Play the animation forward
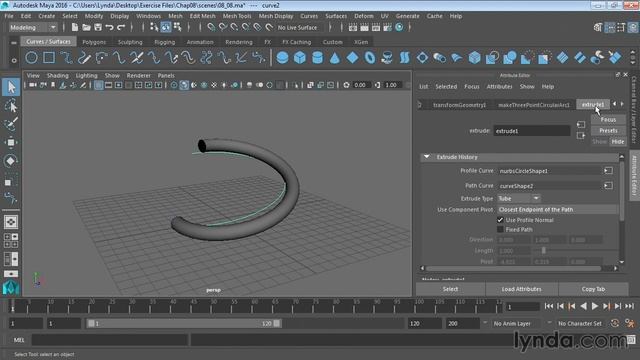 tap(595, 306)
